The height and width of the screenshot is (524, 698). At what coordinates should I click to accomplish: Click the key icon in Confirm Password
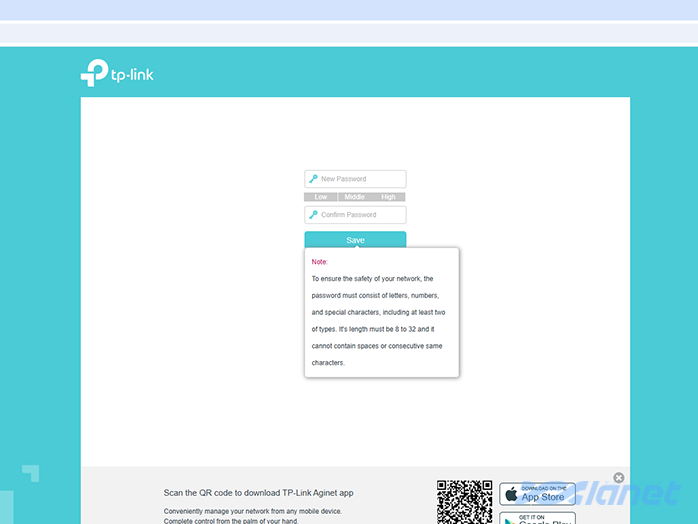tap(313, 215)
